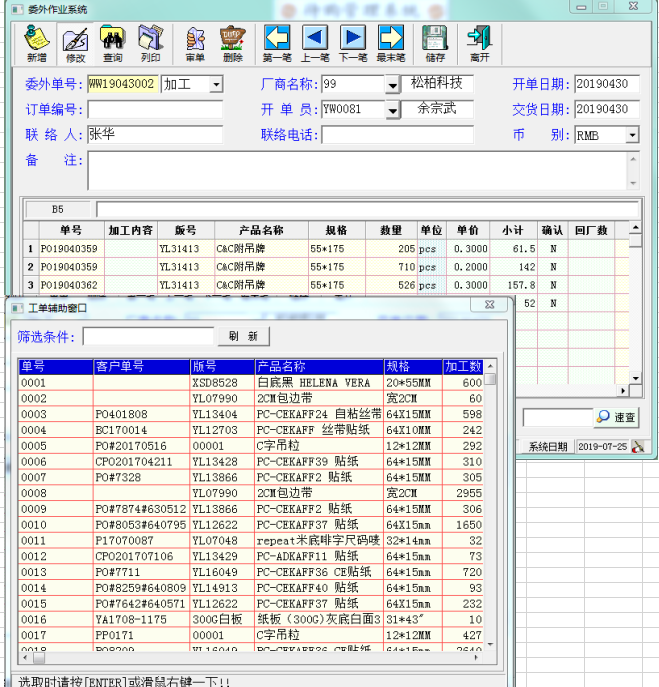This screenshot has width=659, height=687.
Task: Click the 新增 (New) toolbar icon
Action: 37,44
